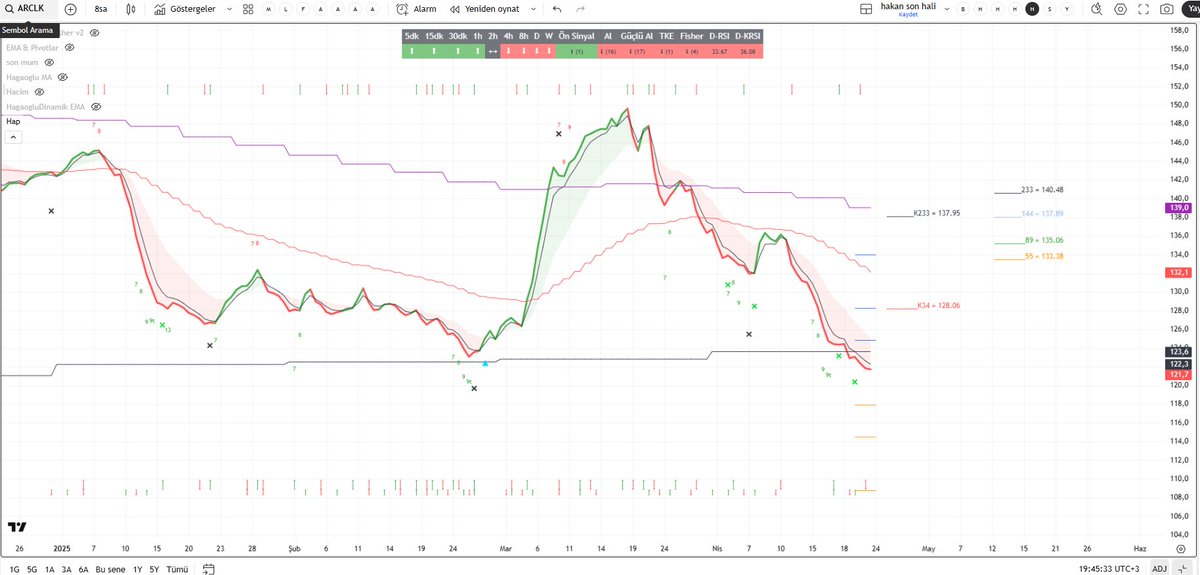The height and width of the screenshot is (575, 1200).
Task: Open symbol search for ARCLK
Action: coord(28,9)
